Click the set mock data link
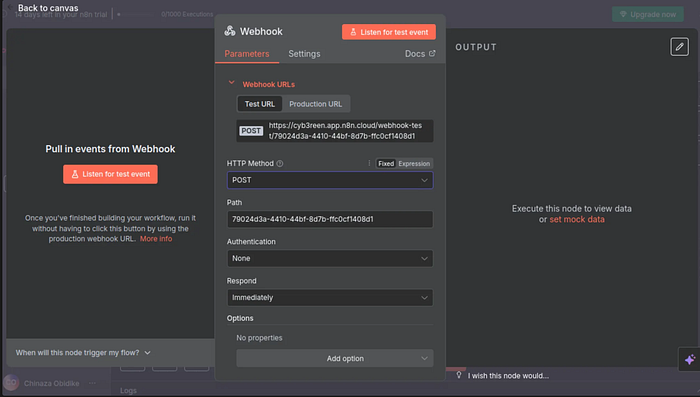The width and height of the screenshot is (700, 397). click(577, 219)
